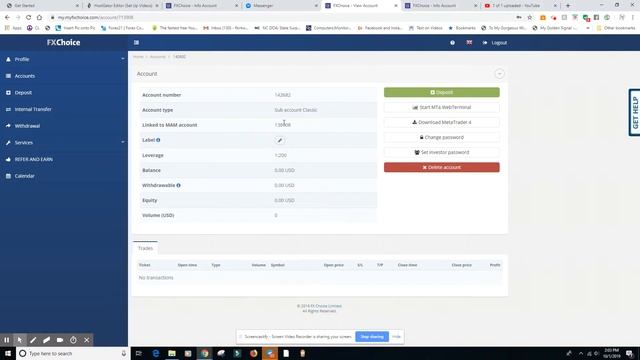Image resolution: width=640 pixels, height=360 pixels.
Task: Click Account in breadcrumb
Action: click(158, 57)
